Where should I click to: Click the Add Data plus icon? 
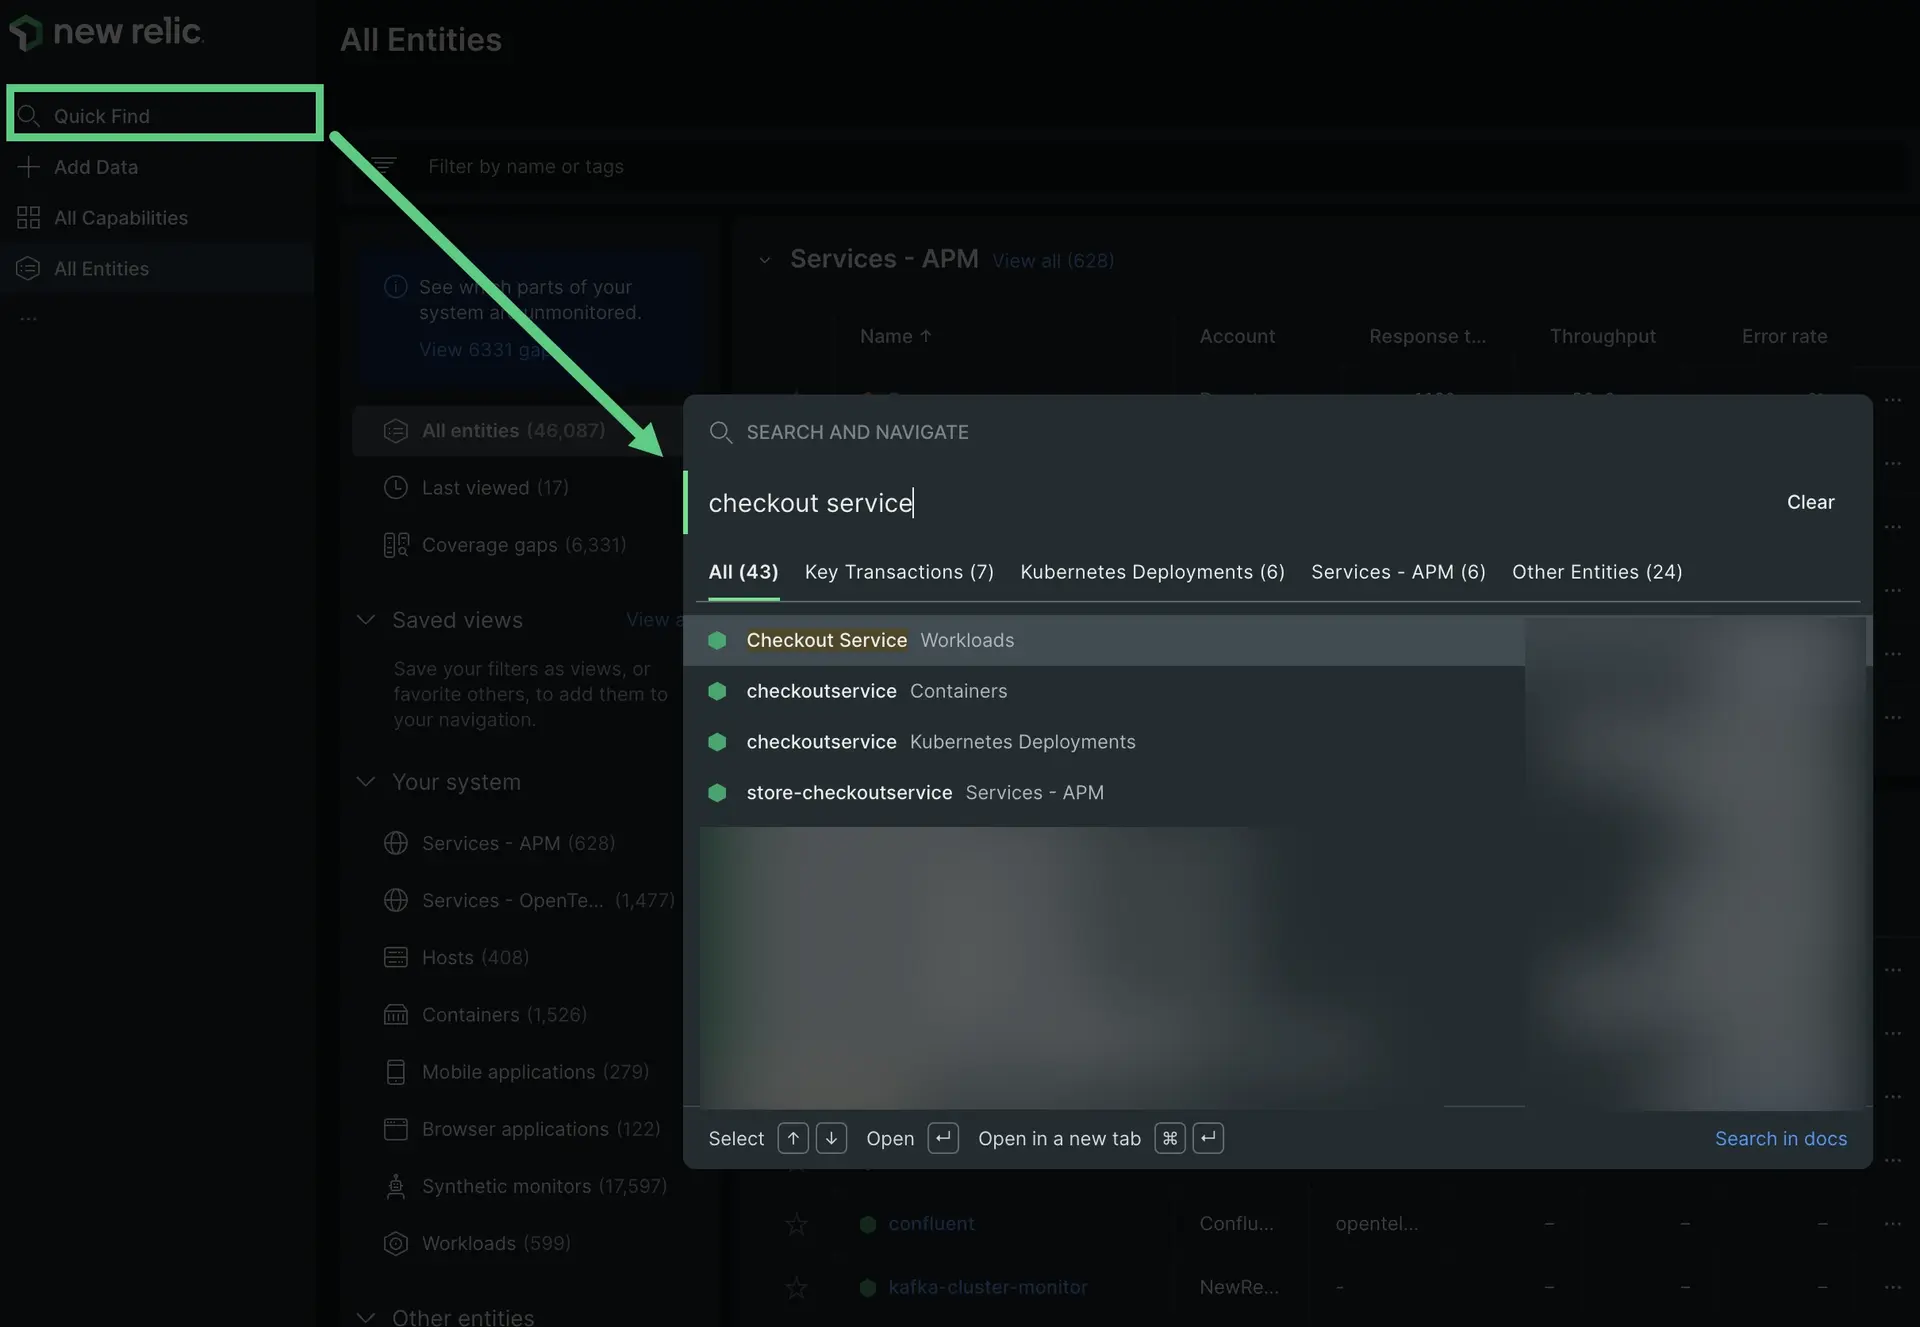click(28, 167)
